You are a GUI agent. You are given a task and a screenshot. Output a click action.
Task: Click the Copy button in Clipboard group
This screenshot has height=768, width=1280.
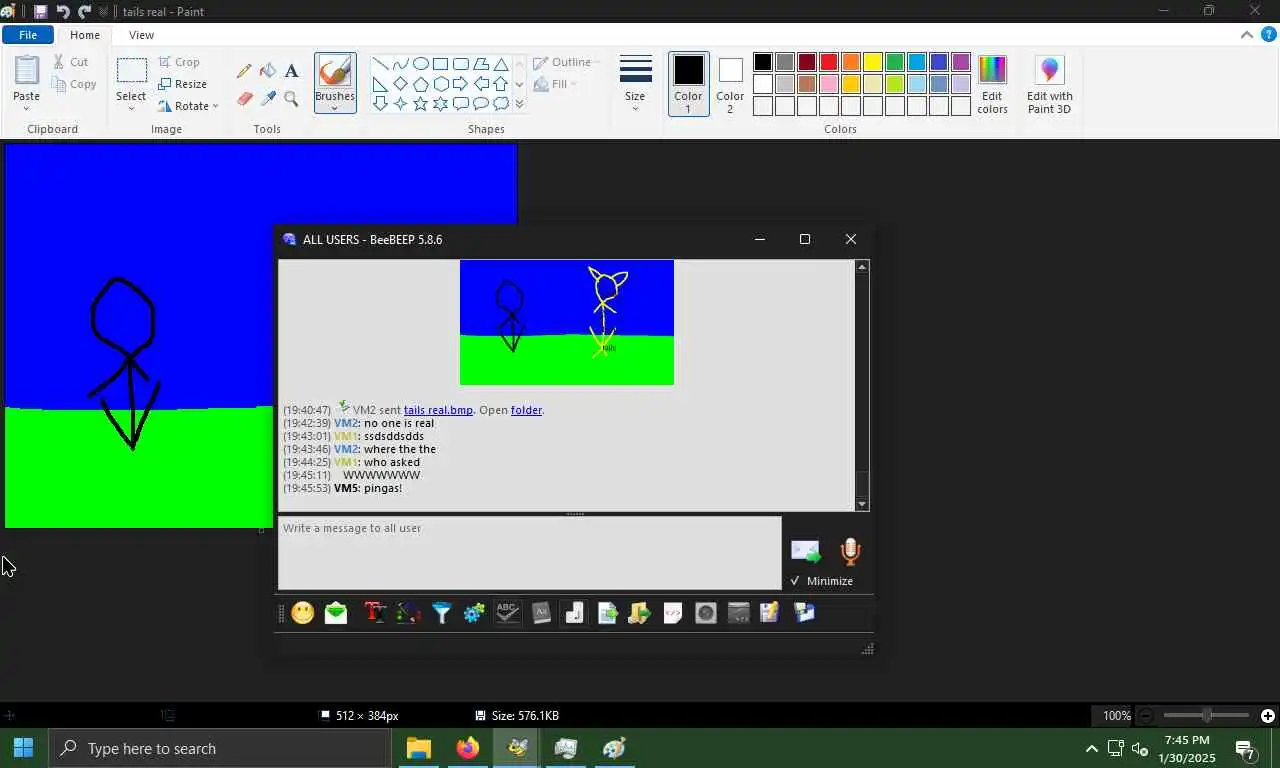point(75,84)
